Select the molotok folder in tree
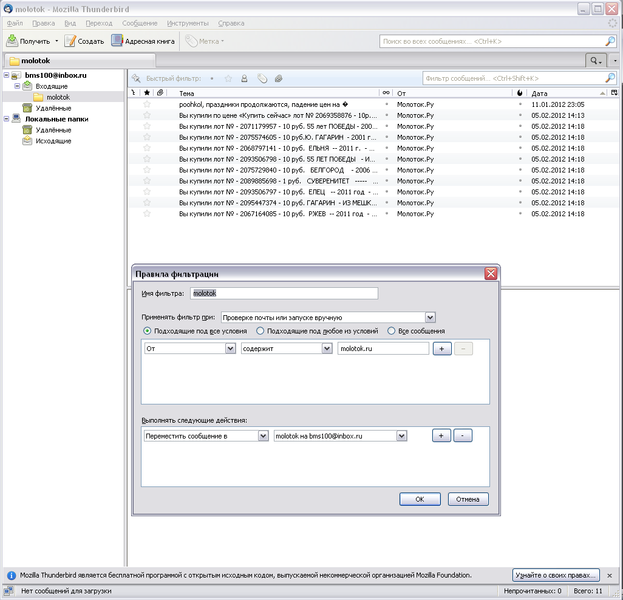 pyautogui.click(x=58, y=97)
